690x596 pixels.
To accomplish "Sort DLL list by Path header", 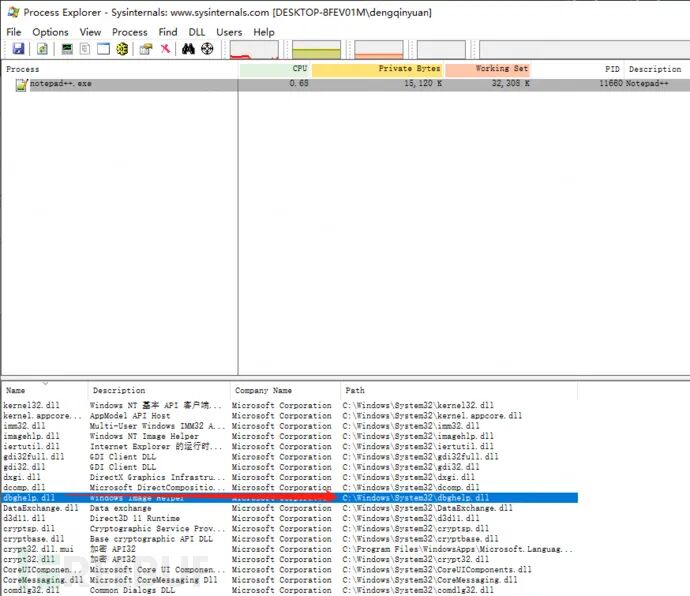I will click(459, 390).
